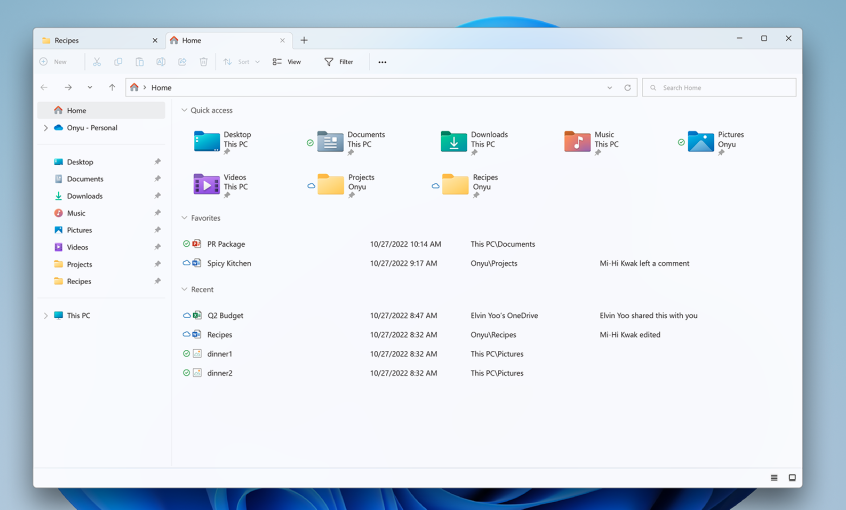This screenshot has height=510, width=846.
Task: Open the View options button
Action: [x=287, y=62]
